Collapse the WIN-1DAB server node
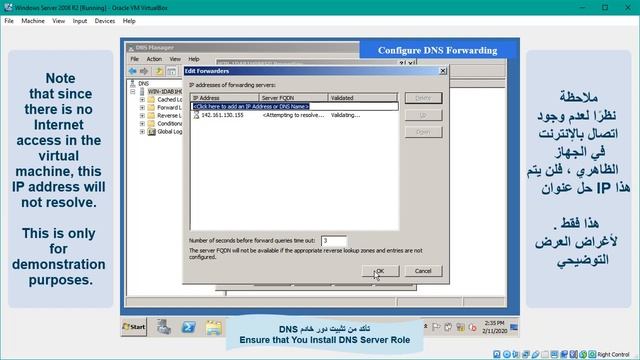640x360 pixels. 133,91
